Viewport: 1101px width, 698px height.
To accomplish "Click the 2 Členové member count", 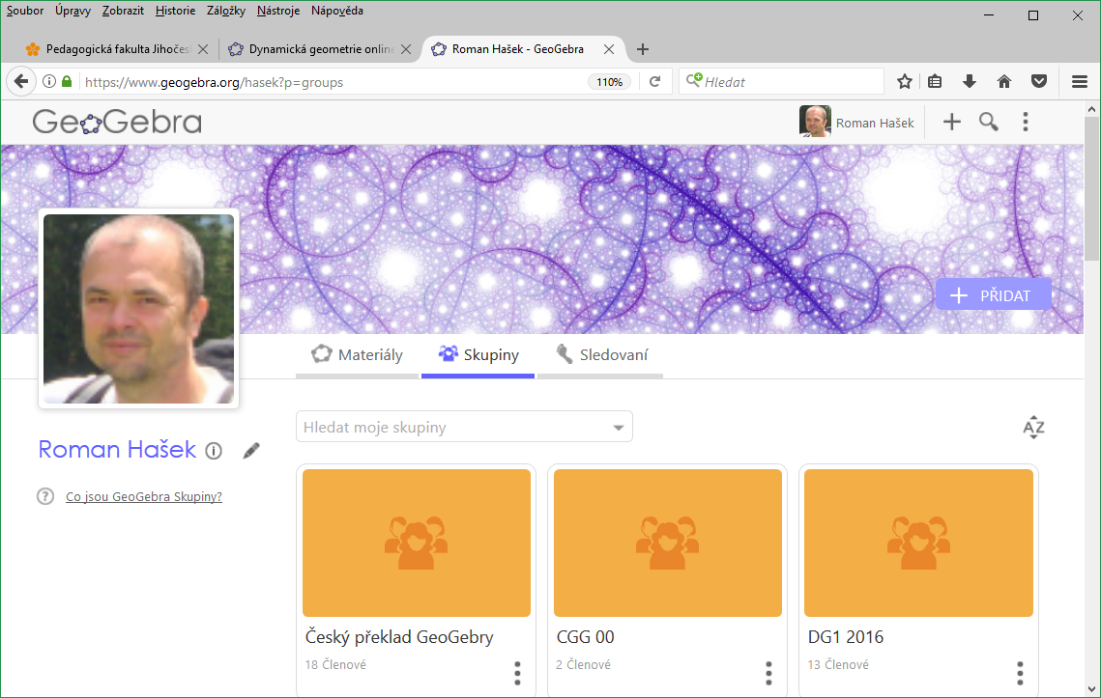I will [584, 664].
